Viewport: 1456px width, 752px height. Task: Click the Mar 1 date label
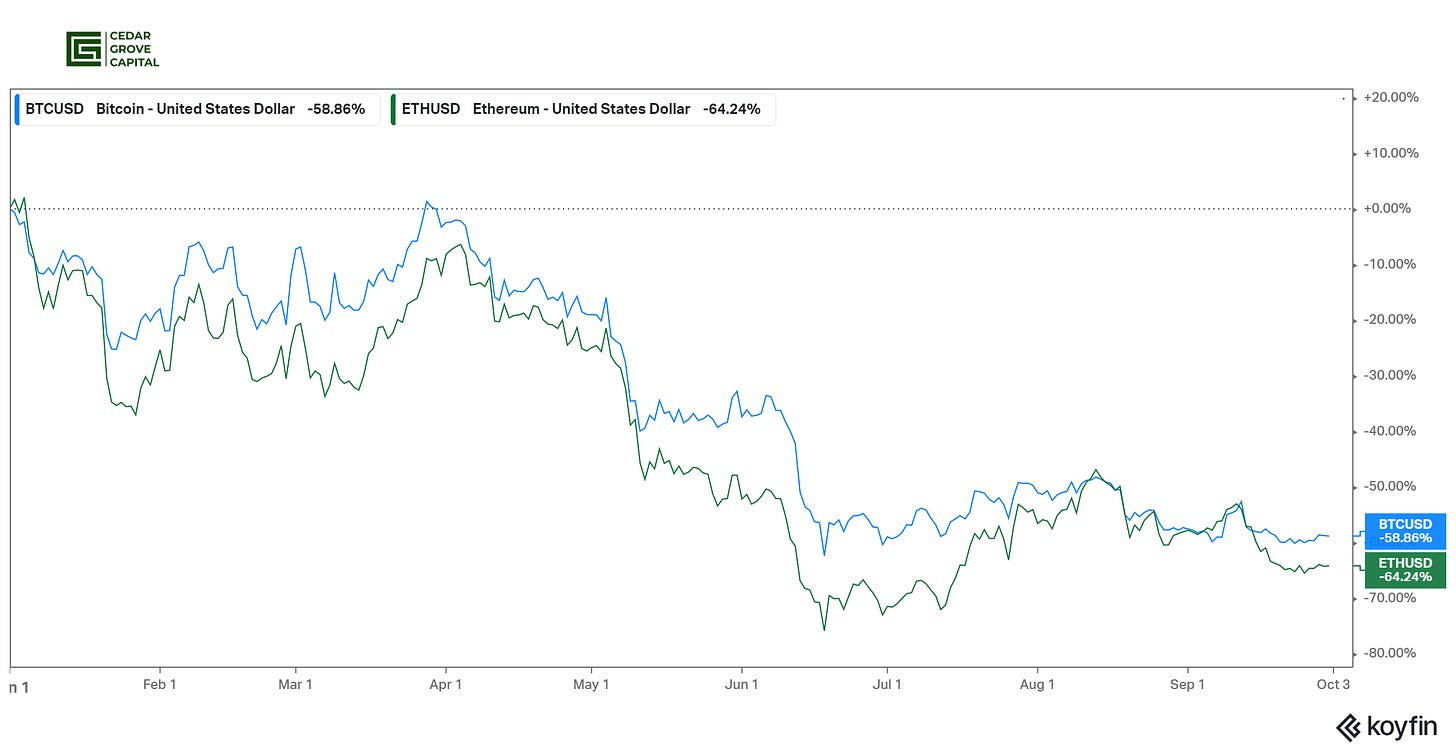(x=295, y=685)
